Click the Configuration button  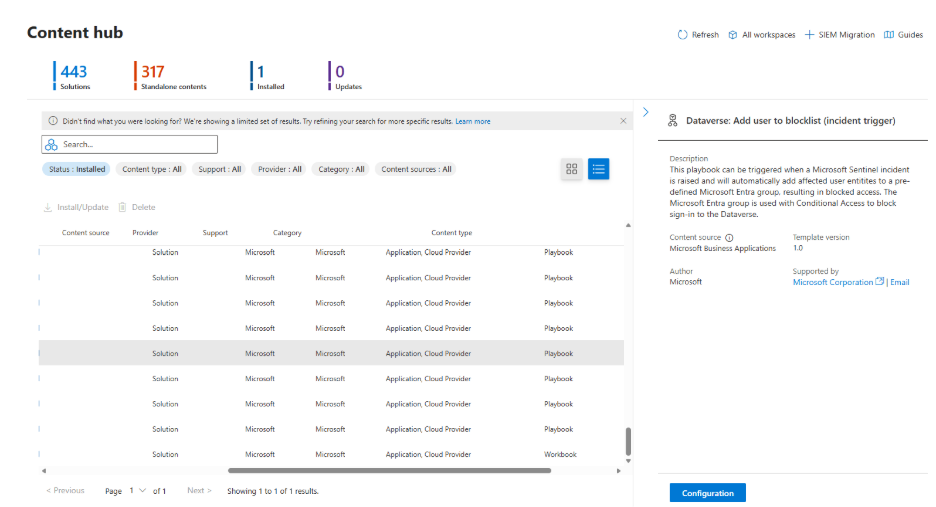[707, 493]
